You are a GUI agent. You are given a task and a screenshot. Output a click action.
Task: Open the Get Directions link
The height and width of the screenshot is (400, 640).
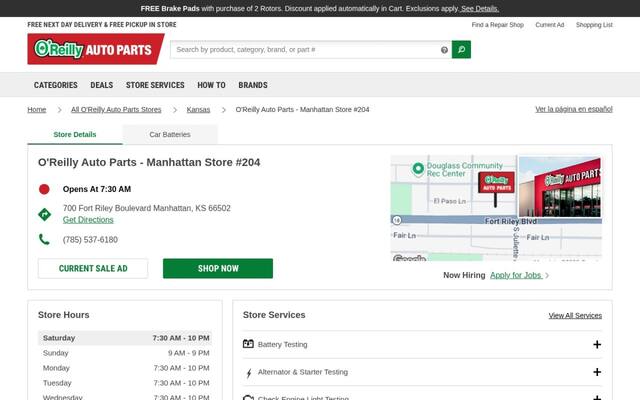click(x=88, y=220)
